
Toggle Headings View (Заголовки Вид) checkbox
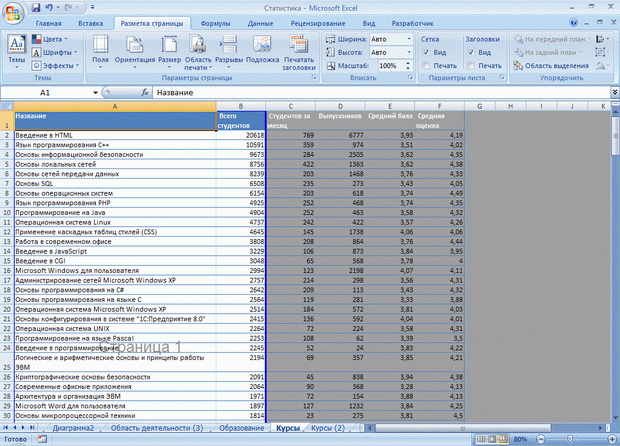(471, 52)
